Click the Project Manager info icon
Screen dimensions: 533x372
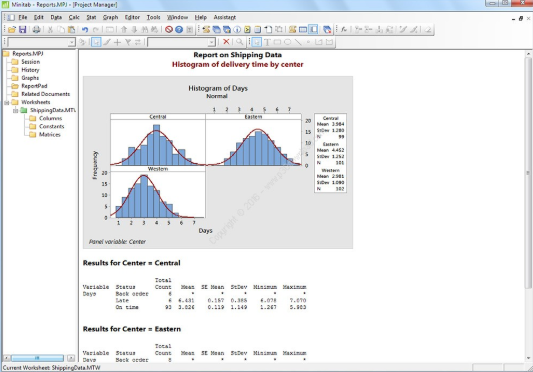point(237,30)
